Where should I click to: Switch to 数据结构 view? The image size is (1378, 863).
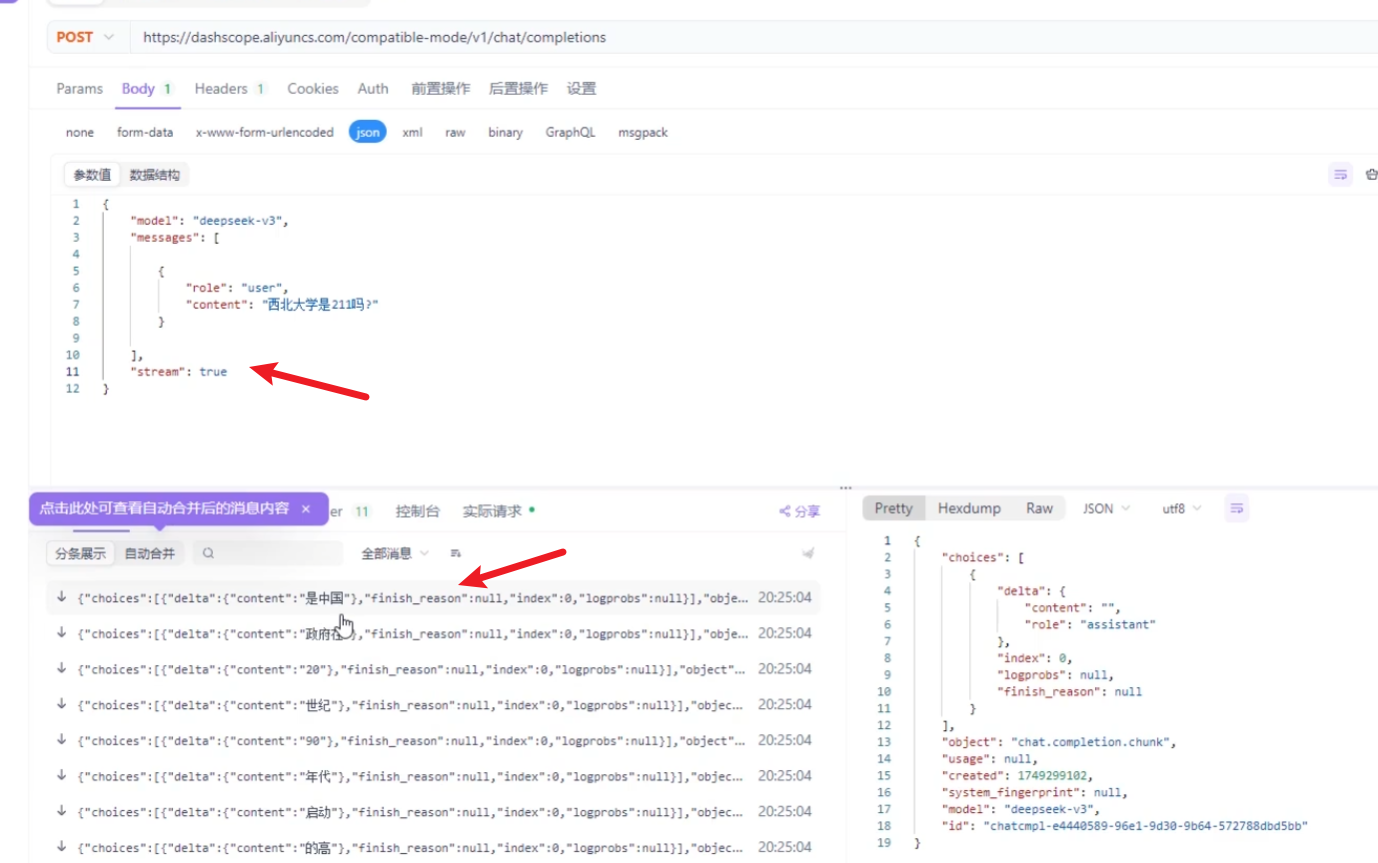(155, 175)
